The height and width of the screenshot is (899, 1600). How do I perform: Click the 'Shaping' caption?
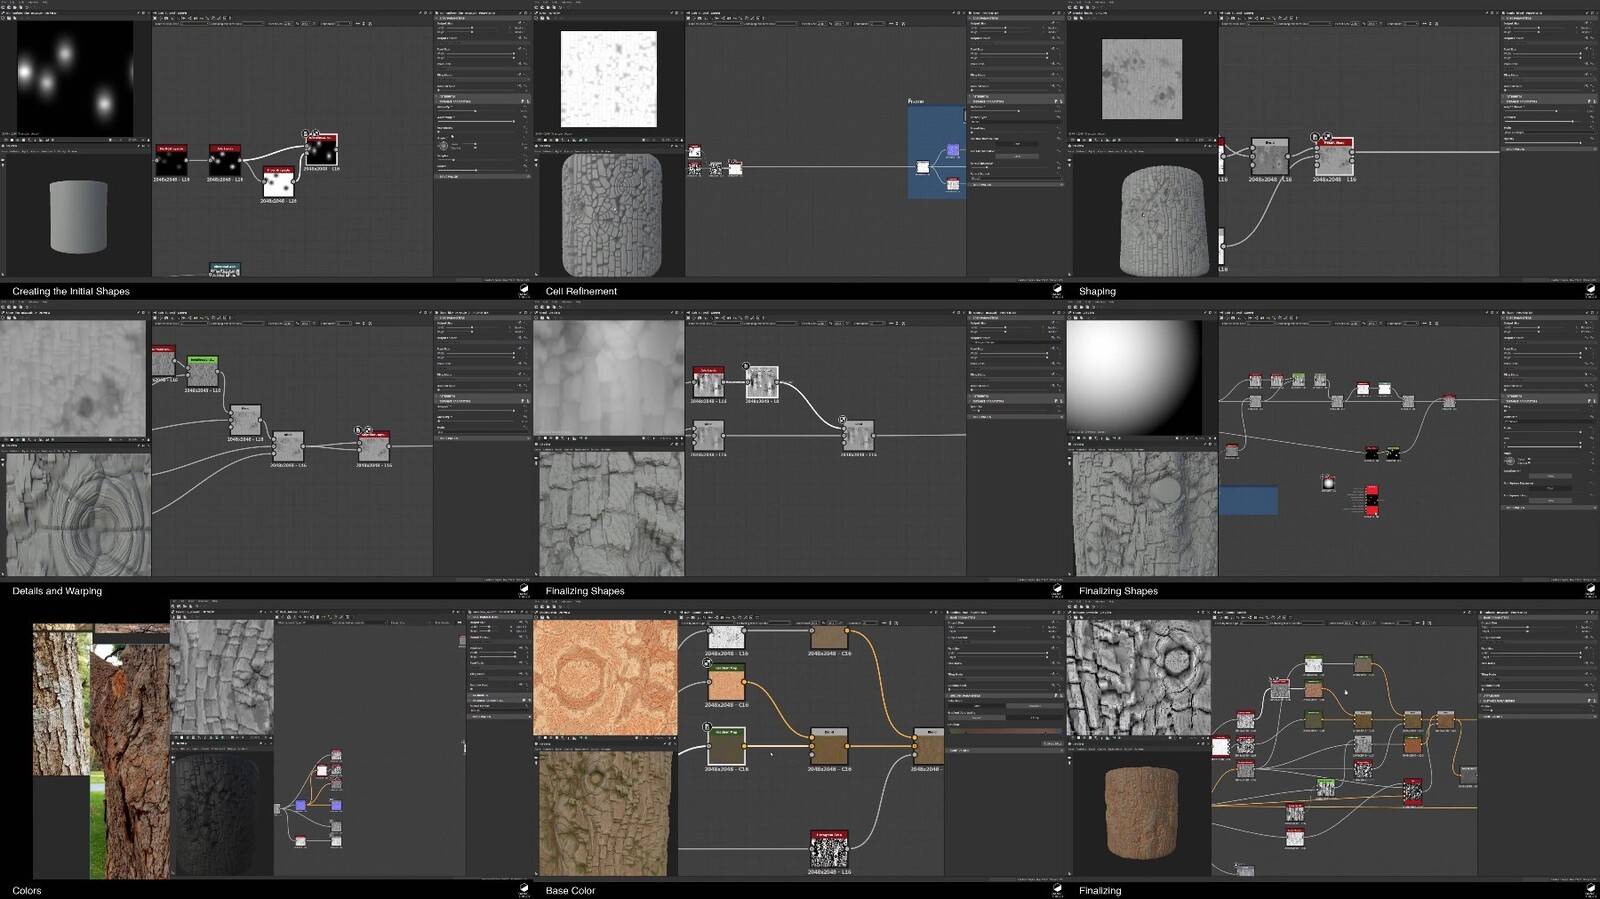tap(1097, 291)
